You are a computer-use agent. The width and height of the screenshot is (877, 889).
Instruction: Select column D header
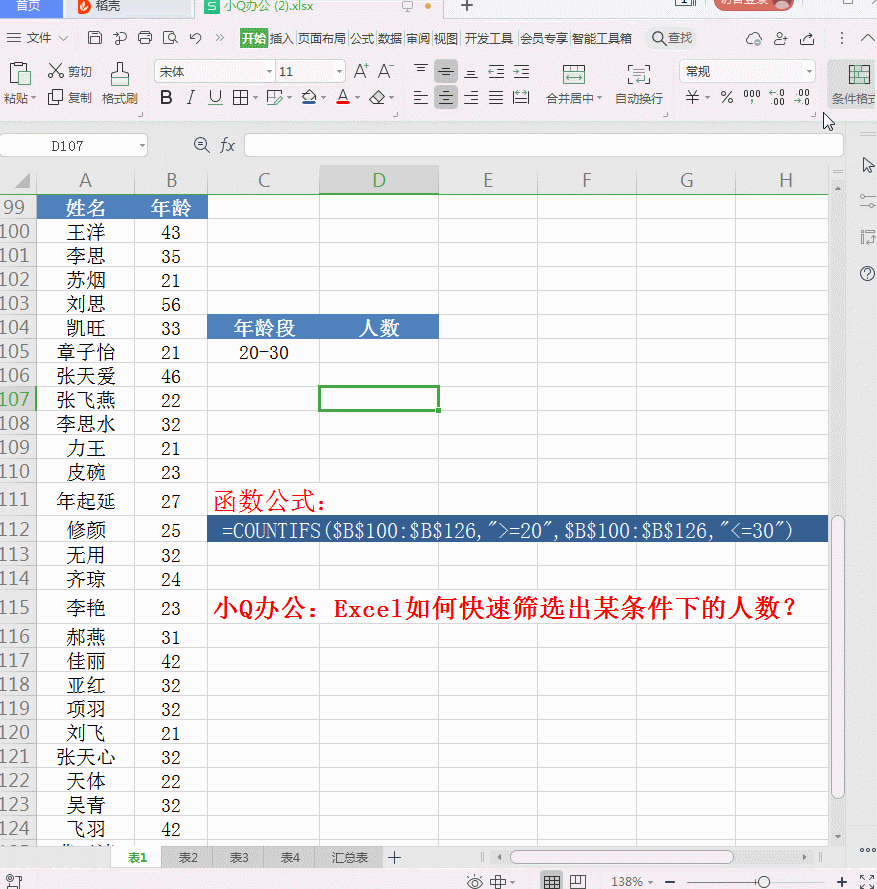pos(379,180)
